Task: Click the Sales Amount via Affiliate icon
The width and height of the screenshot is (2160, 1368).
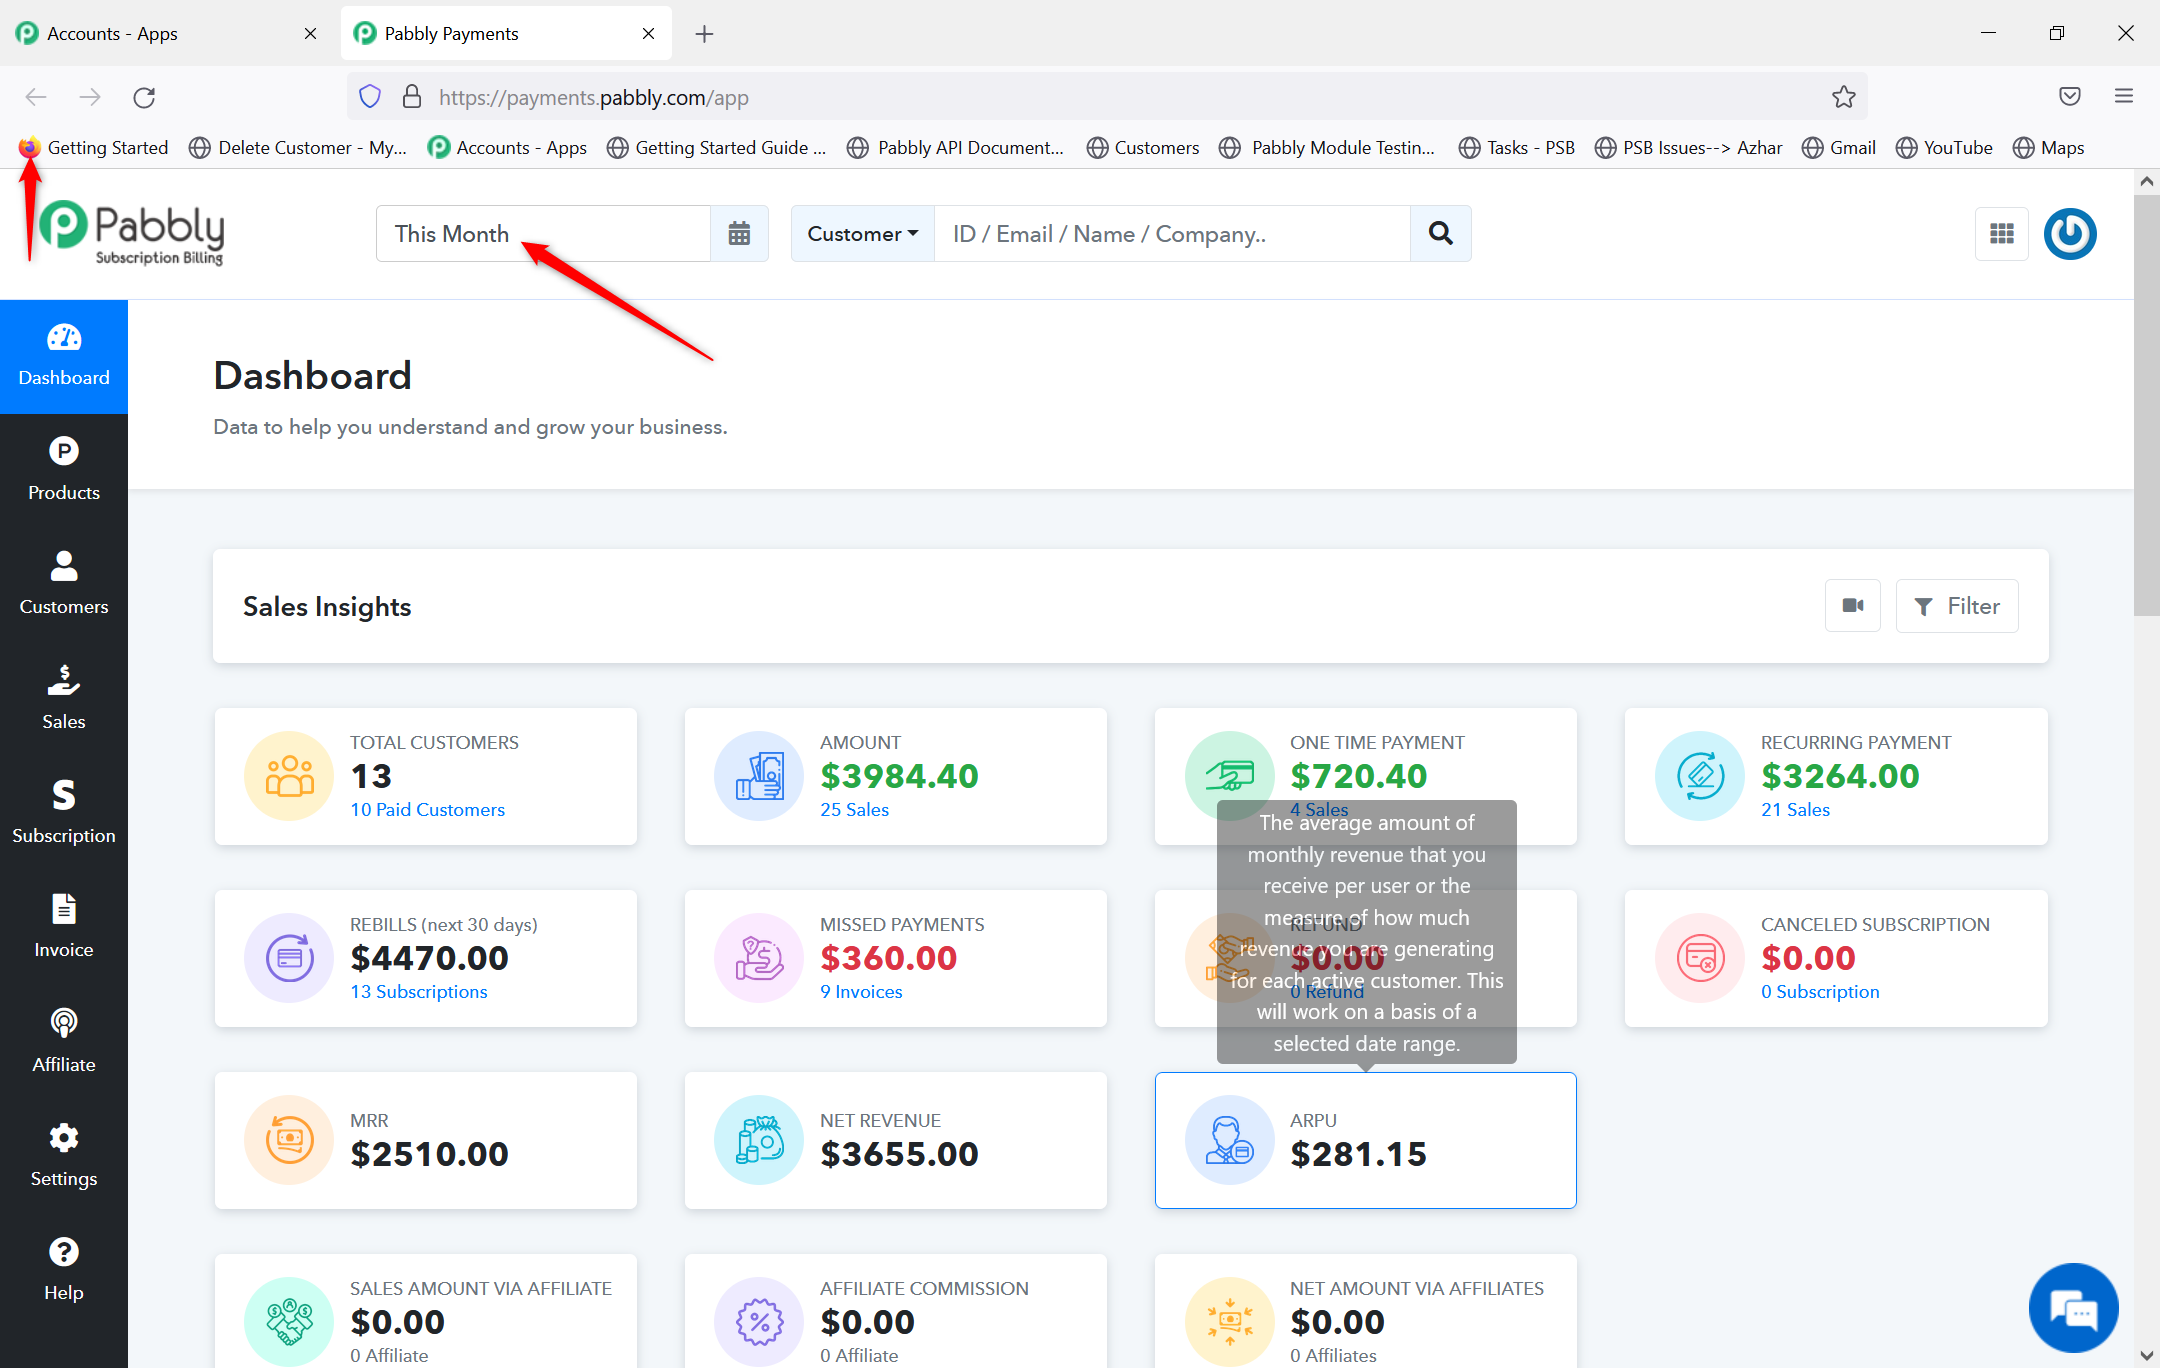Action: click(289, 1322)
